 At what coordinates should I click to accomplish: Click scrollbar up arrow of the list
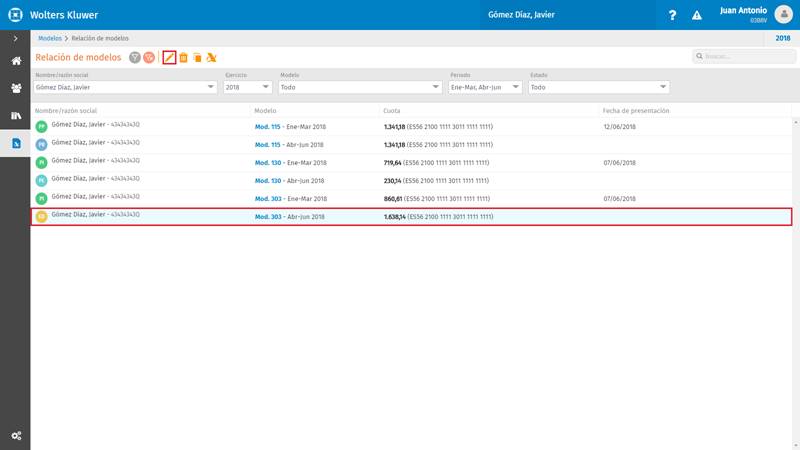[x=796, y=123]
